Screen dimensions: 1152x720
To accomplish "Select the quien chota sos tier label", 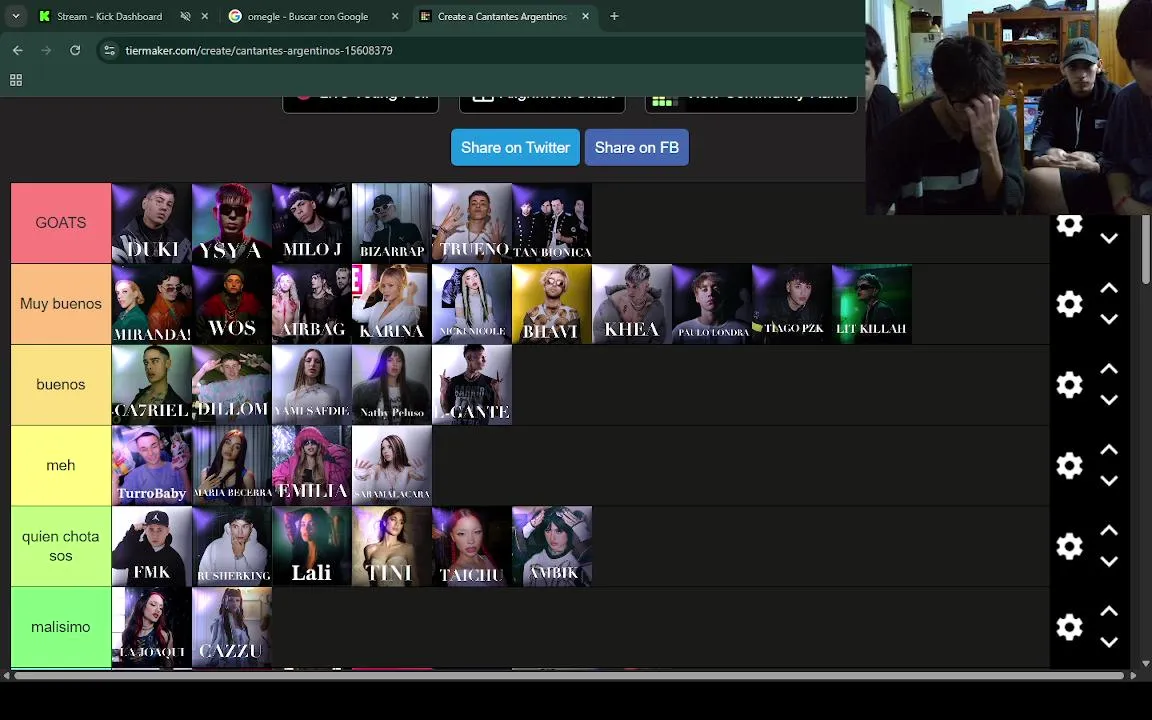I will [x=61, y=546].
